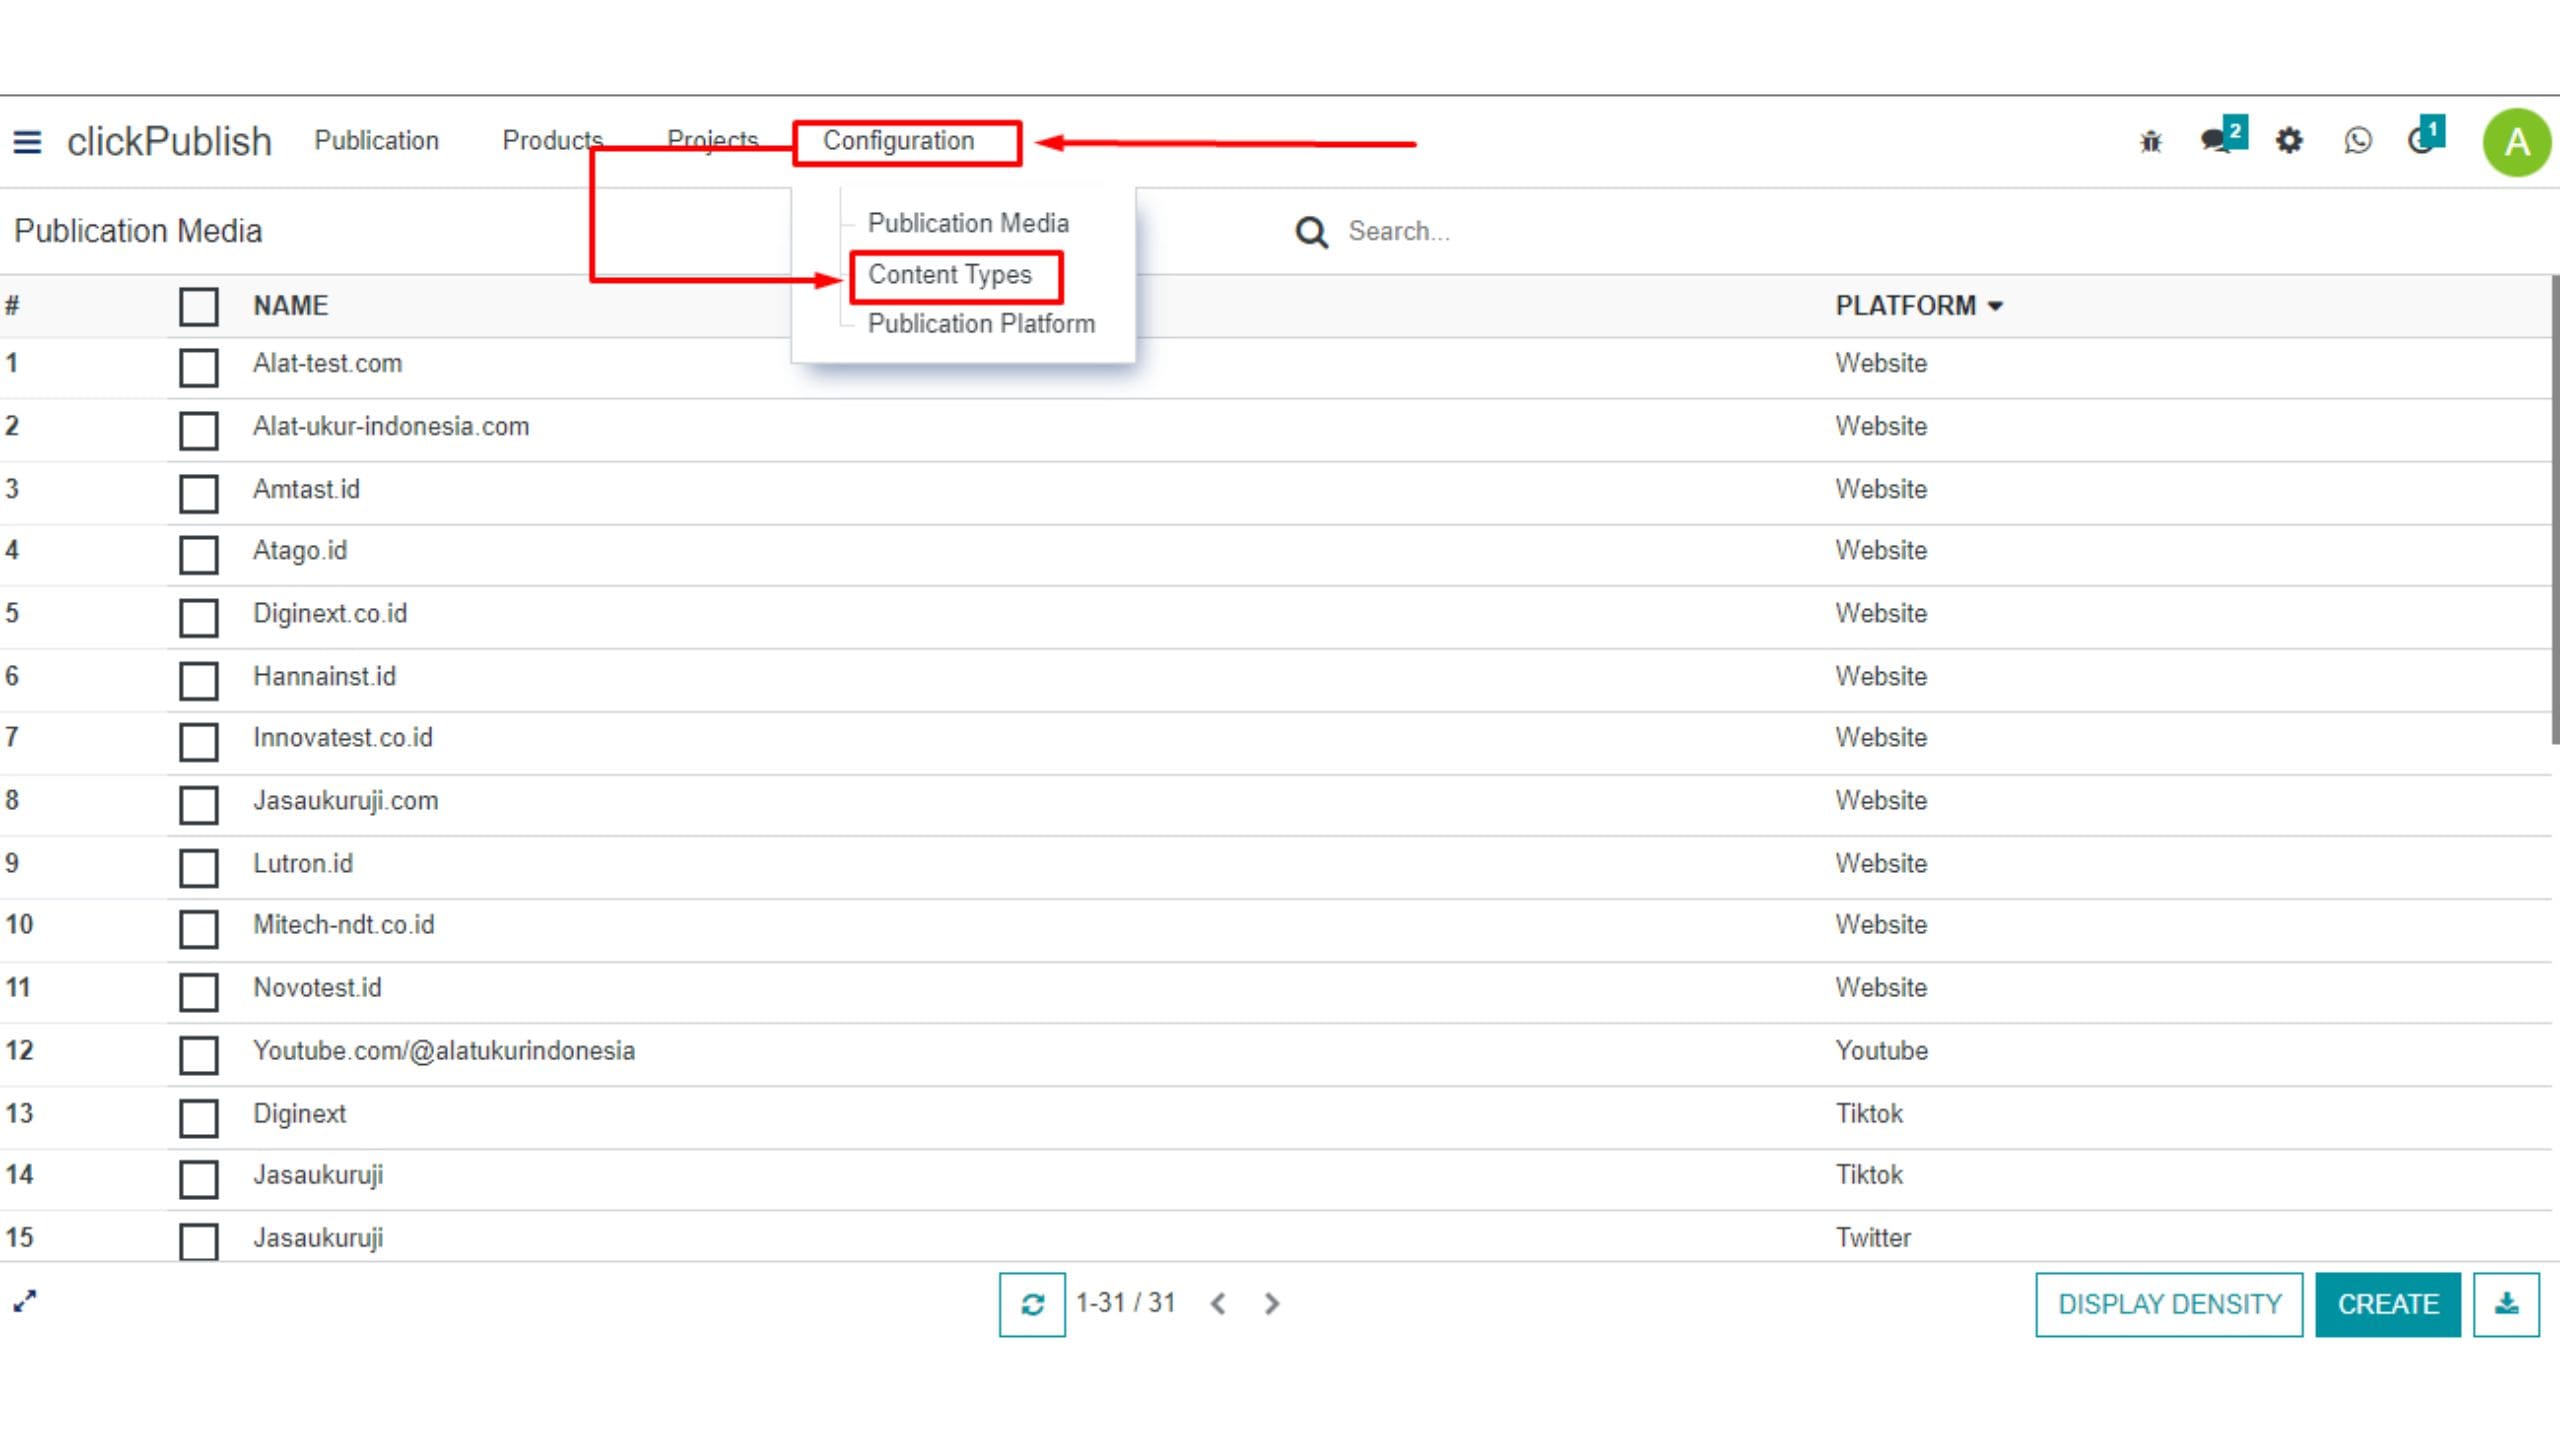Check the box for Innovatest.co.id

pyautogui.click(x=198, y=741)
